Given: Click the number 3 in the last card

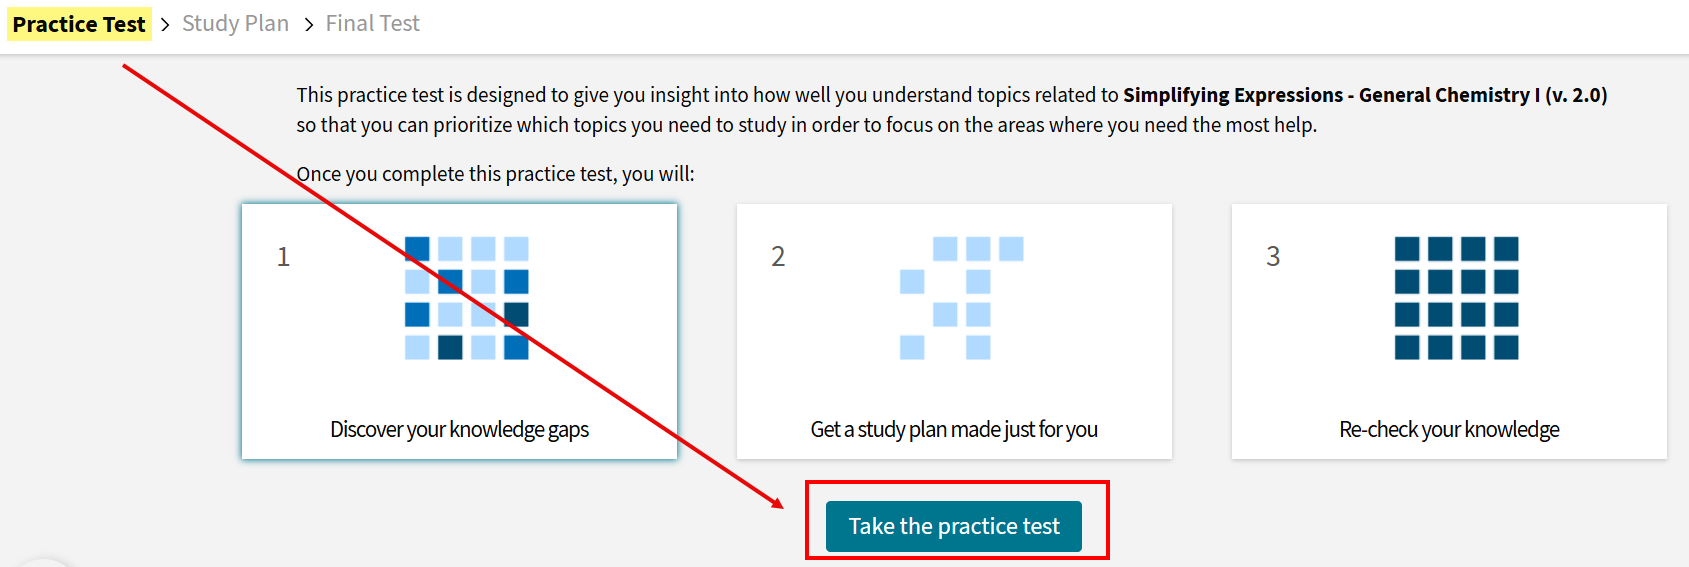Looking at the screenshot, I should coord(1273,257).
